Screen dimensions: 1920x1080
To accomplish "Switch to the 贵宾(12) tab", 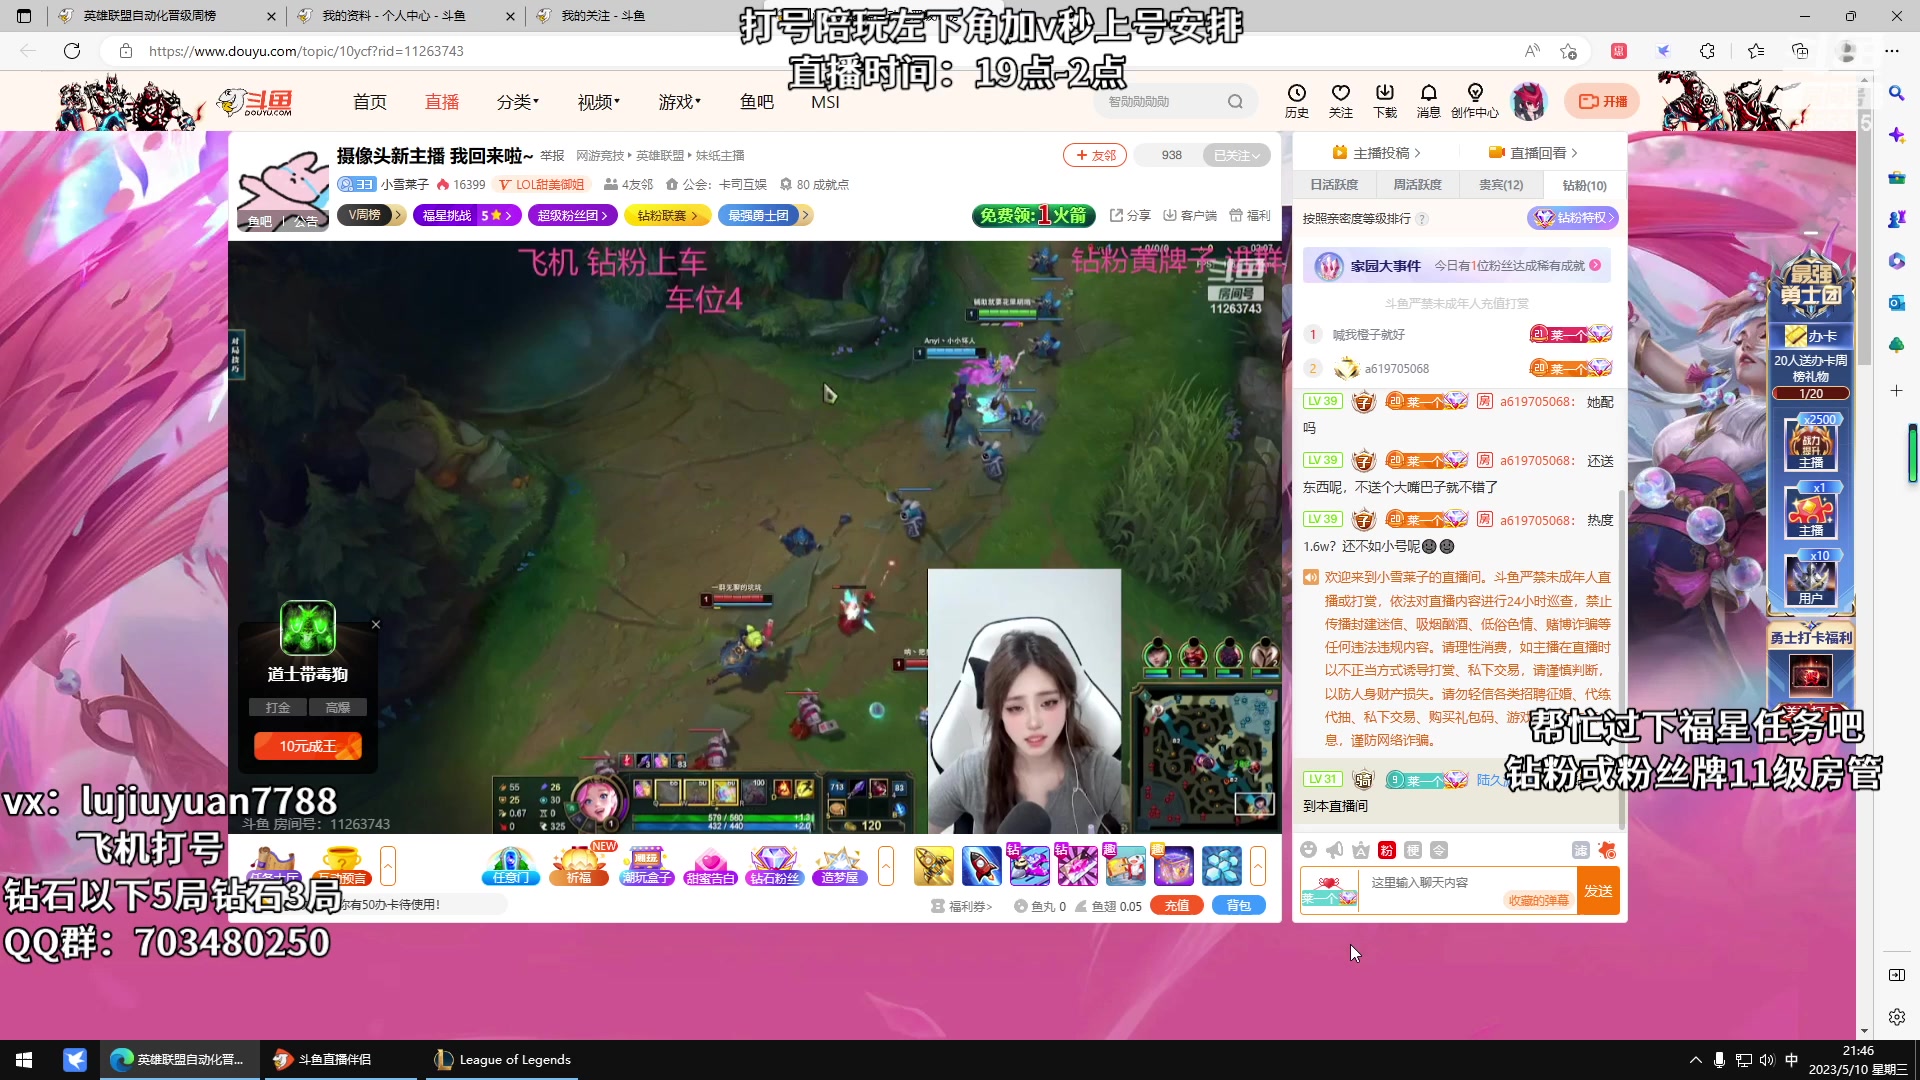I will (x=1501, y=185).
